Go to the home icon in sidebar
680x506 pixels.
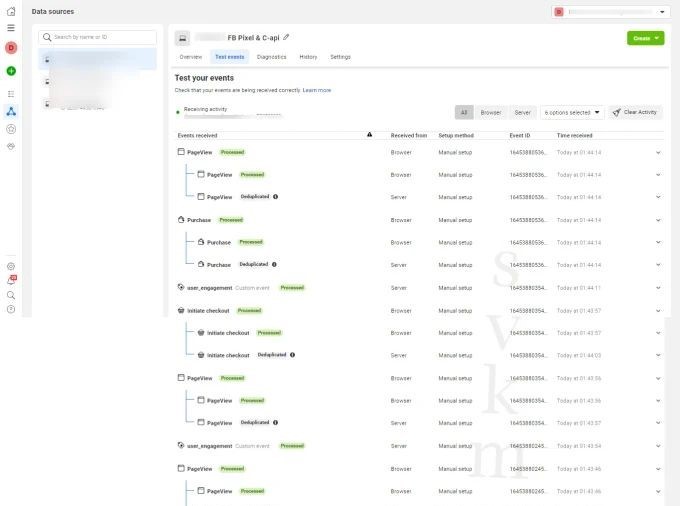click(x=11, y=11)
